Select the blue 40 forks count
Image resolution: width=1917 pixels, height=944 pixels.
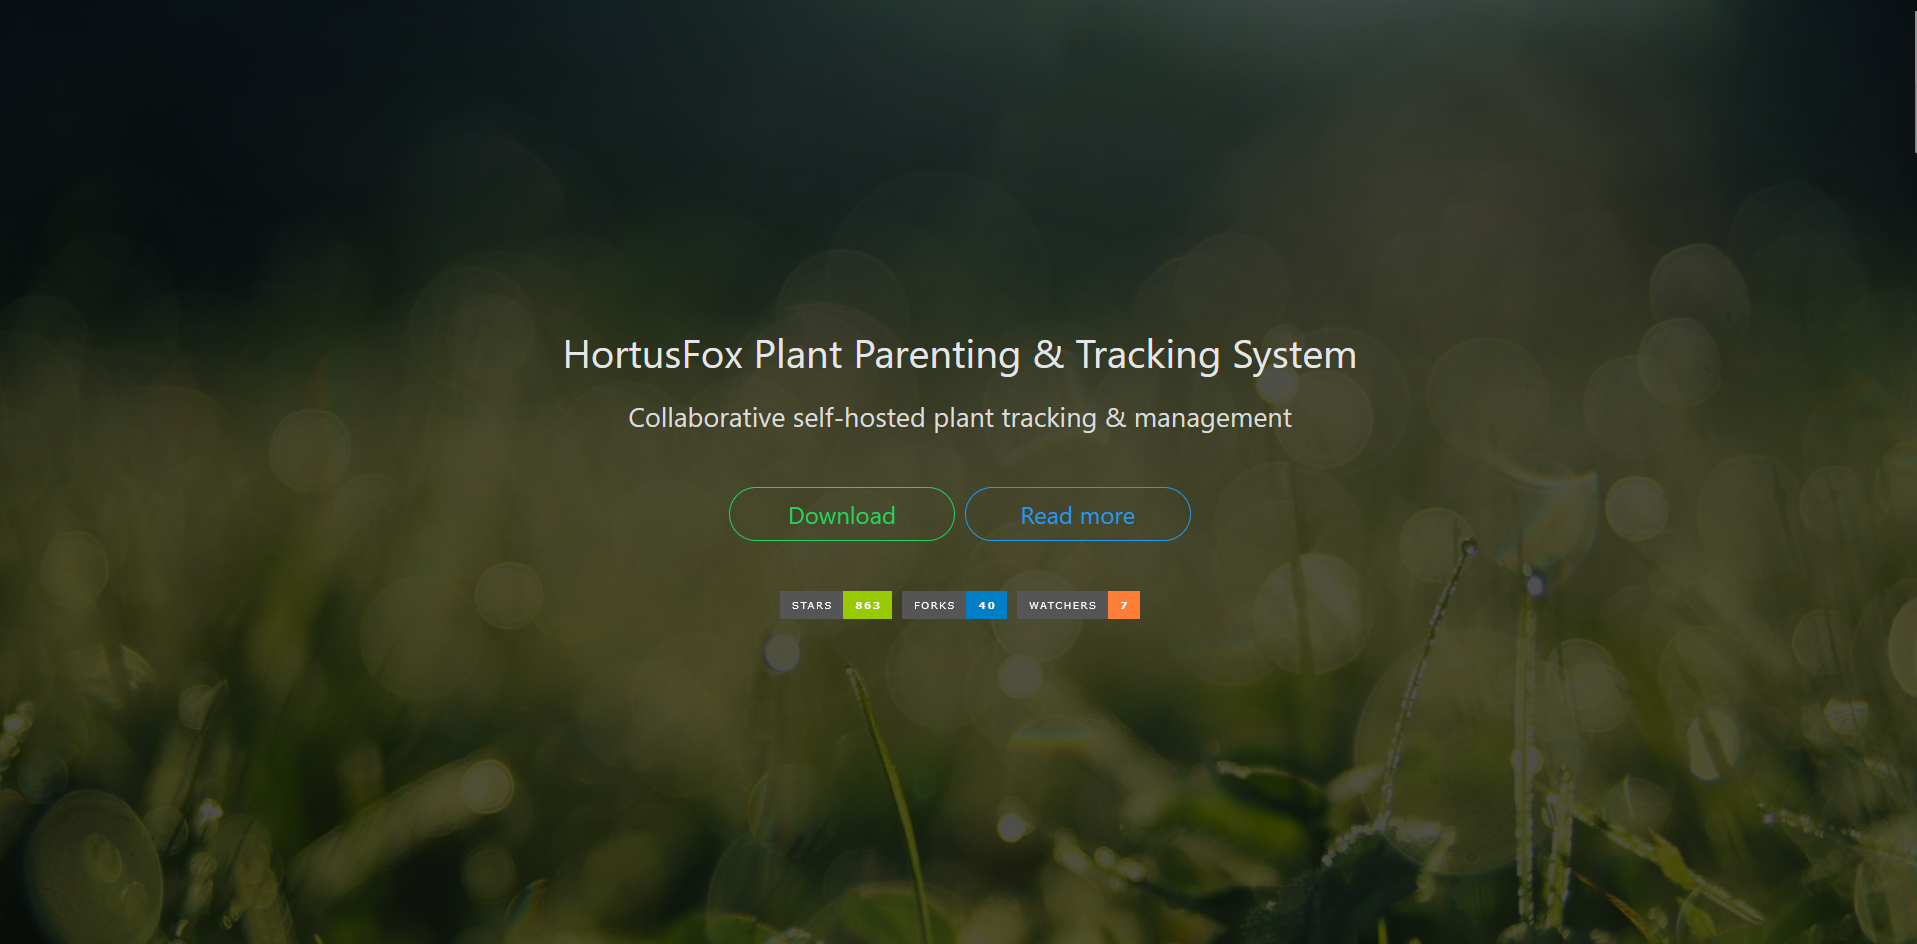[986, 605]
